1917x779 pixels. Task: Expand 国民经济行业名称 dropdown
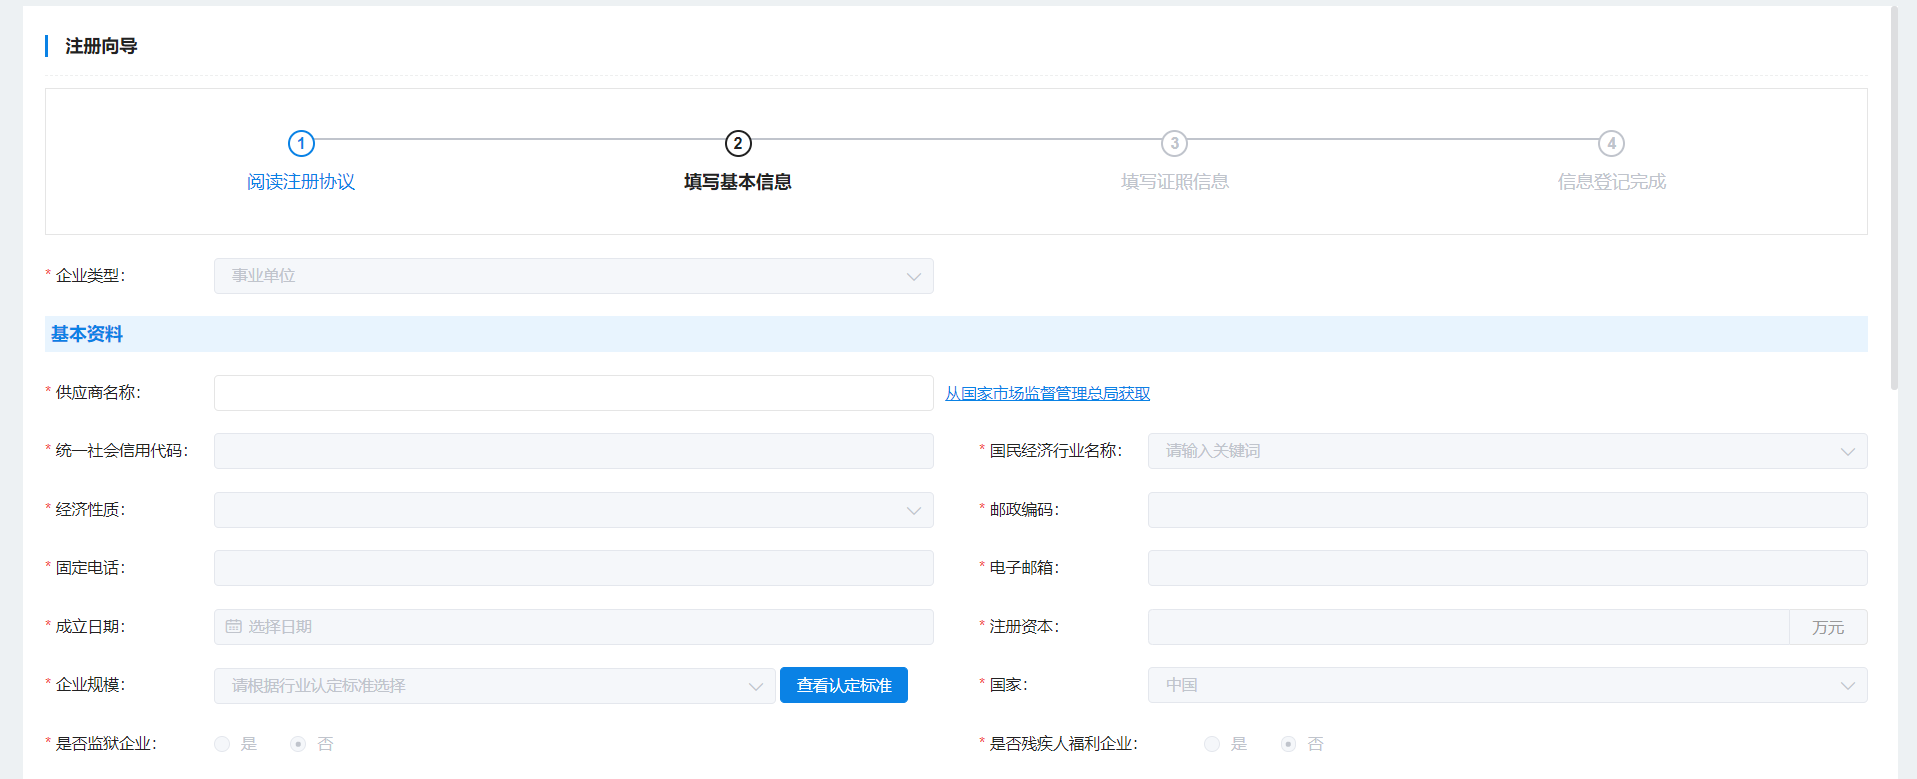1507,451
